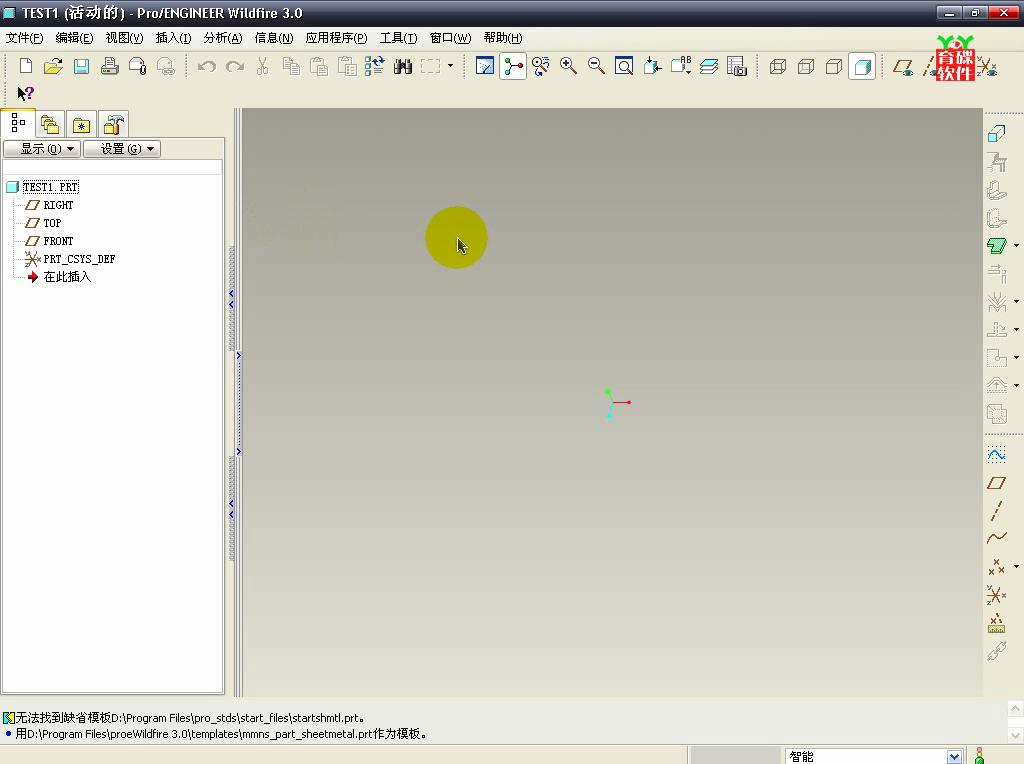The image size is (1024, 764).
Task: Create a datum point from right toolbar
Action: (997, 566)
